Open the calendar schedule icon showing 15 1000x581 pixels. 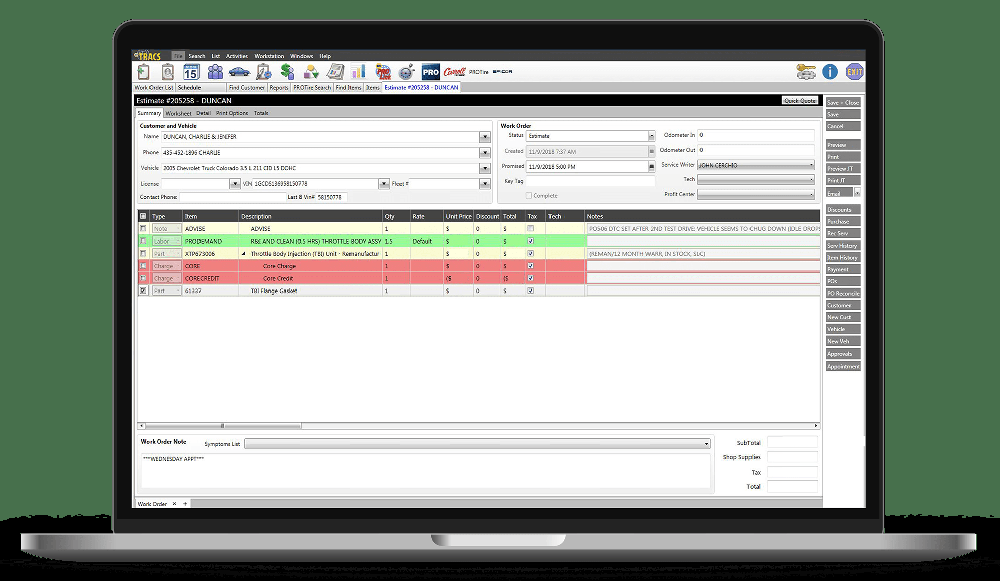click(x=191, y=72)
